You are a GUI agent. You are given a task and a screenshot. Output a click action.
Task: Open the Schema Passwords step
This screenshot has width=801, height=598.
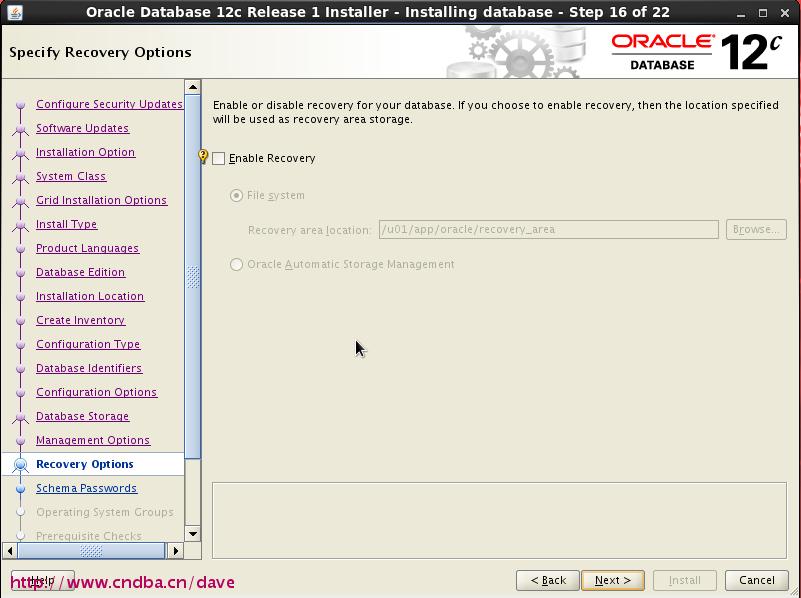tap(86, 488)
